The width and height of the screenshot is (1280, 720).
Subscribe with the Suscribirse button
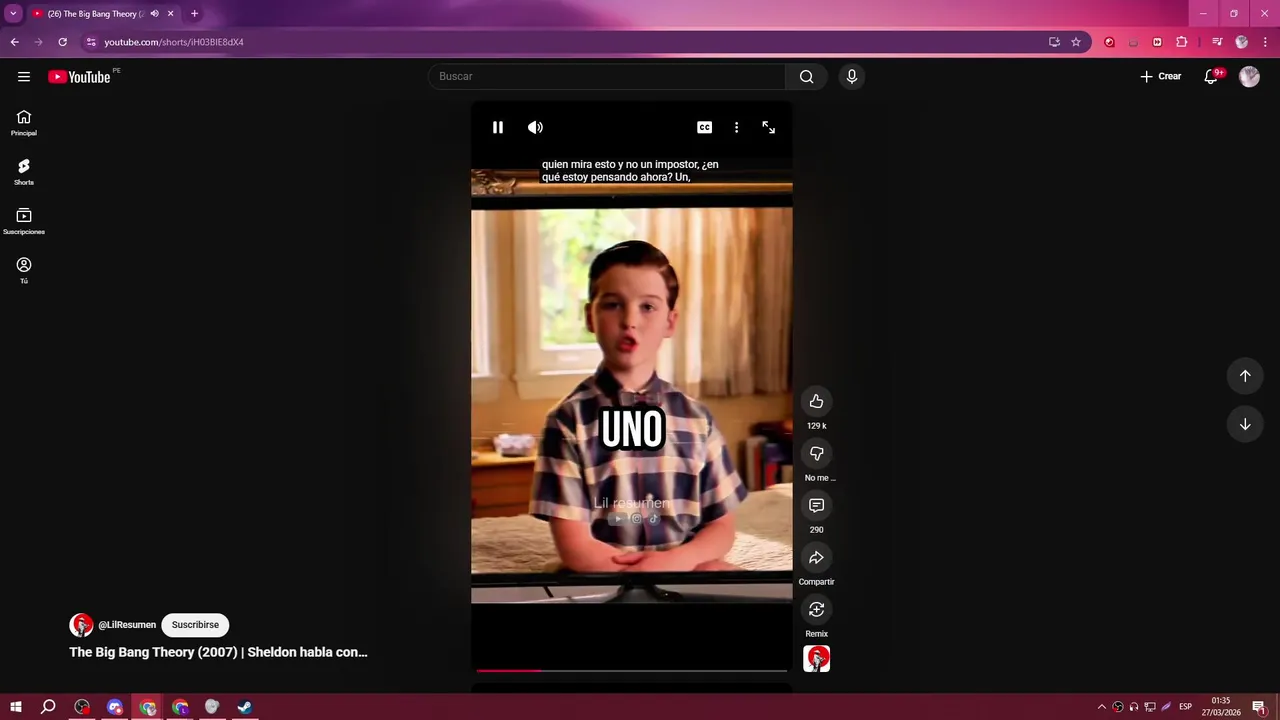point(195,625)
